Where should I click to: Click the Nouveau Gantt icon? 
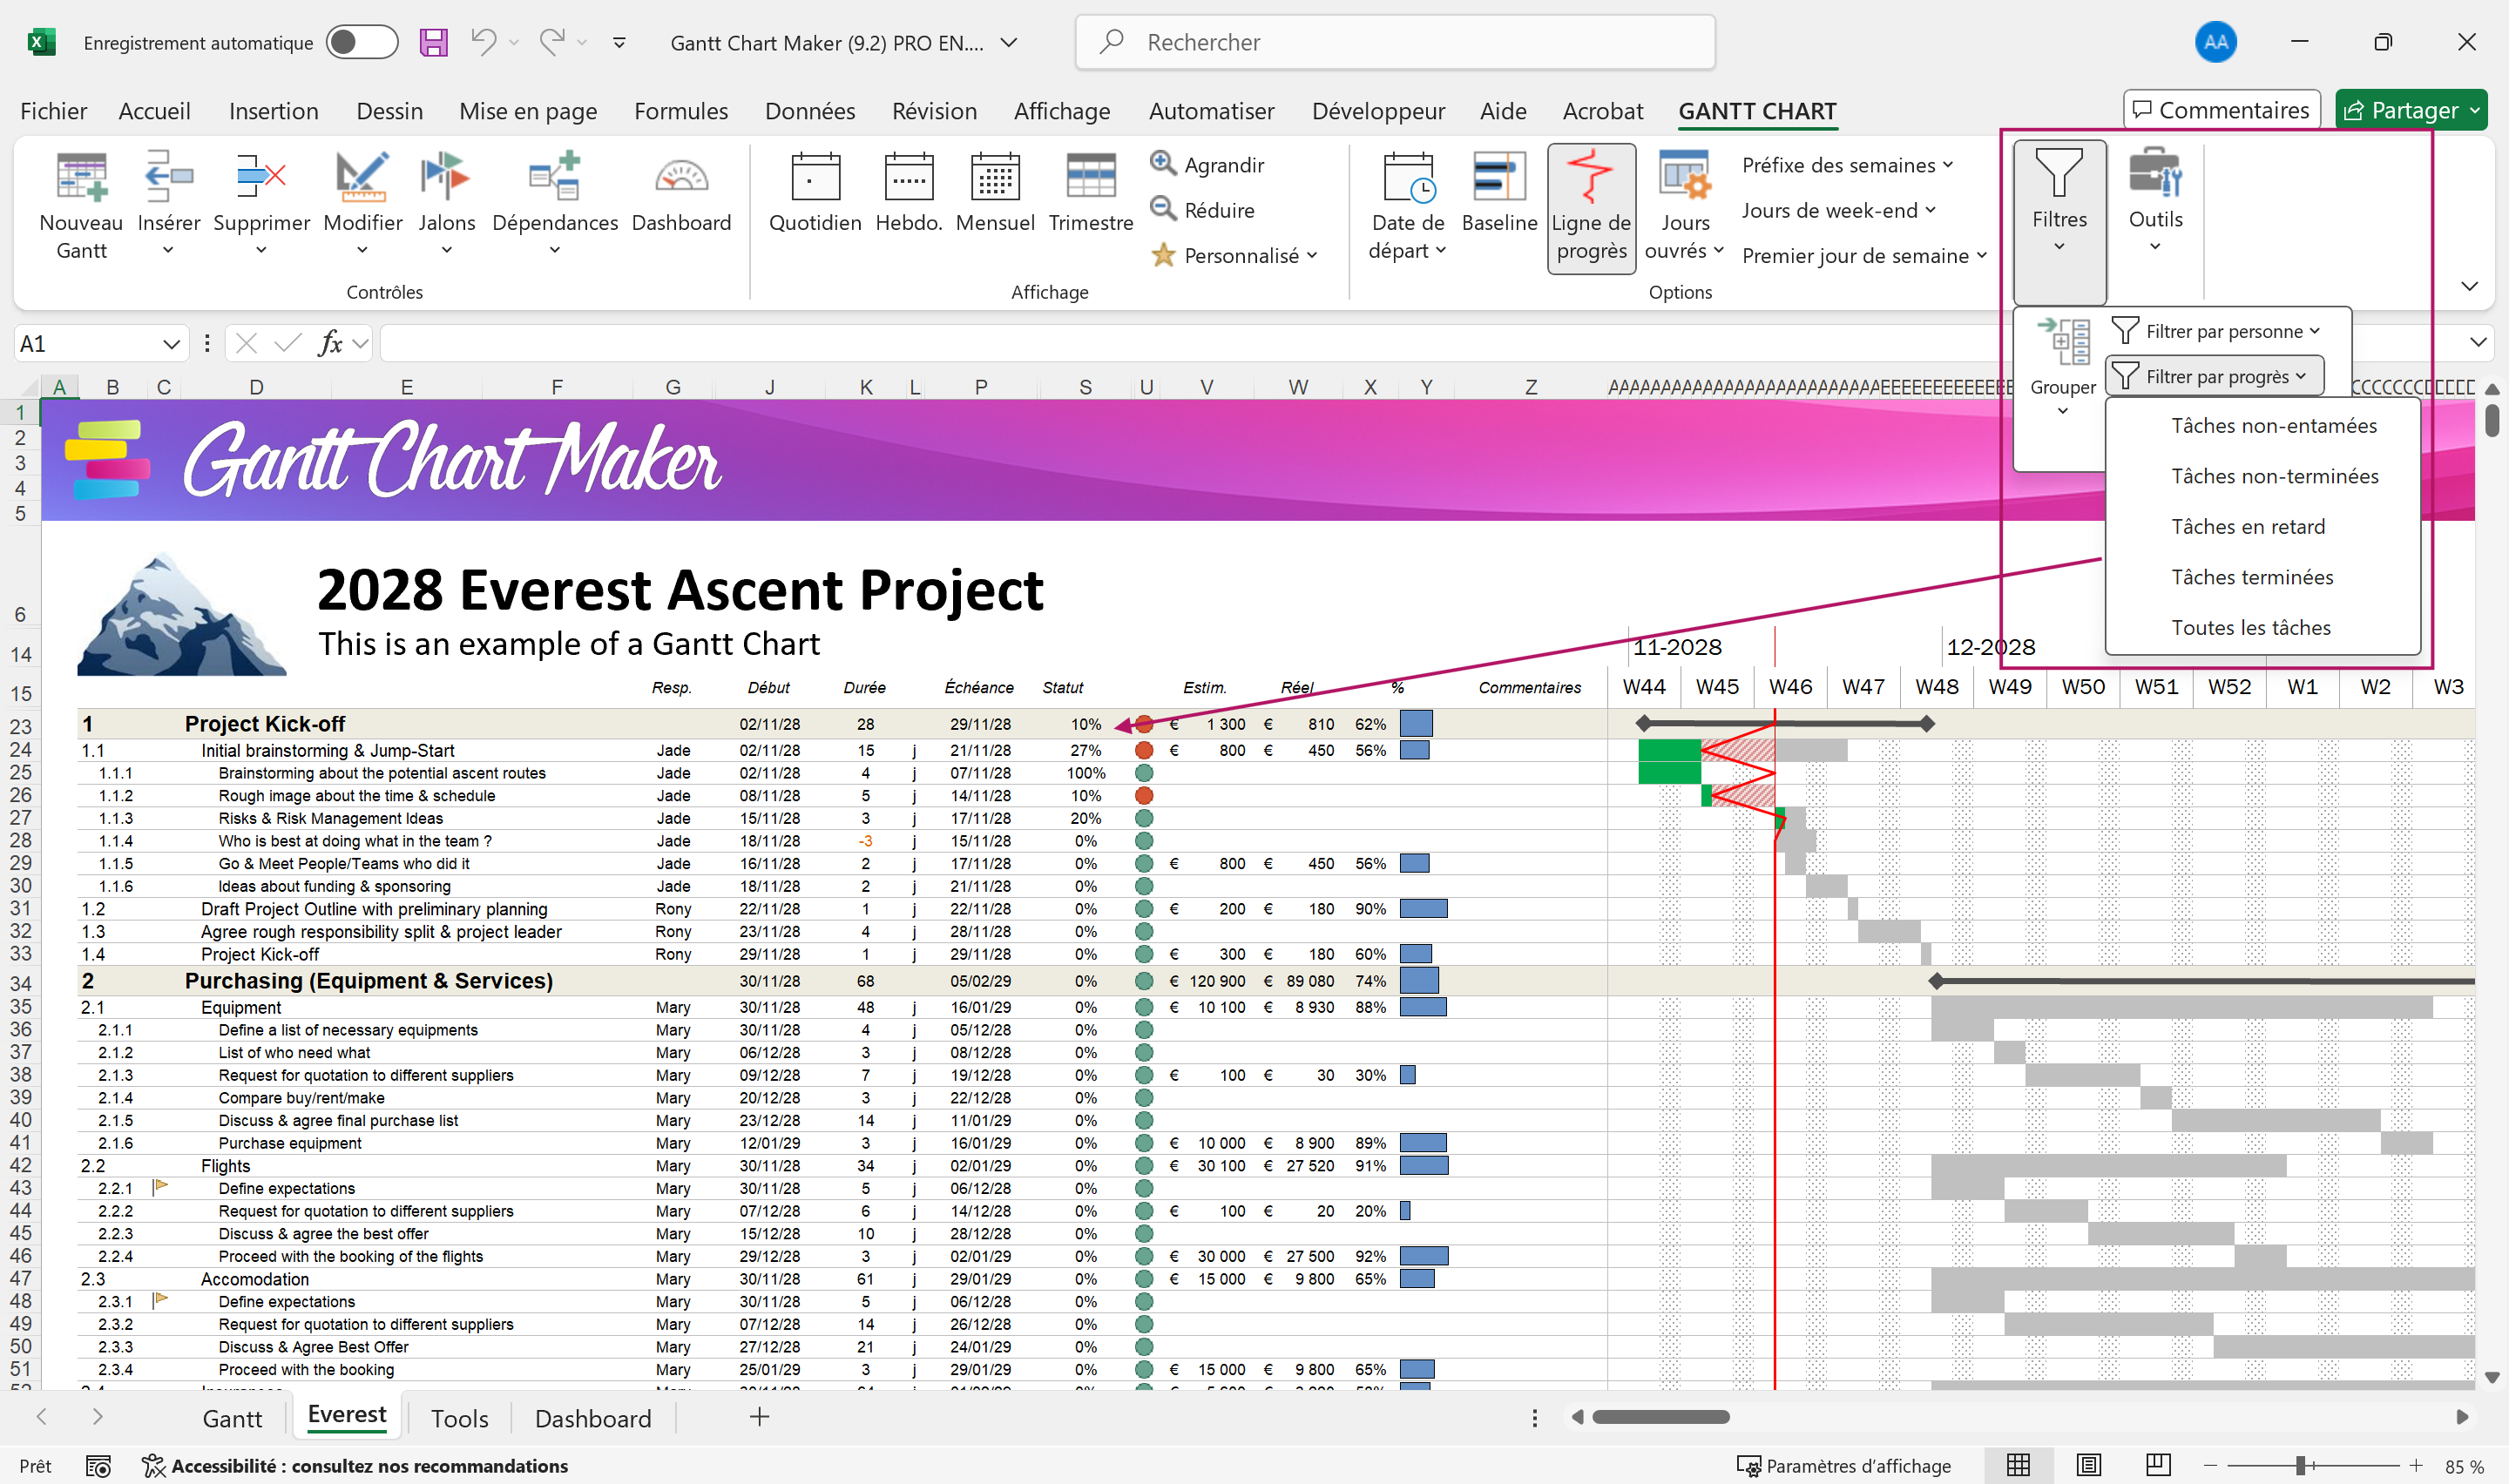80,178
